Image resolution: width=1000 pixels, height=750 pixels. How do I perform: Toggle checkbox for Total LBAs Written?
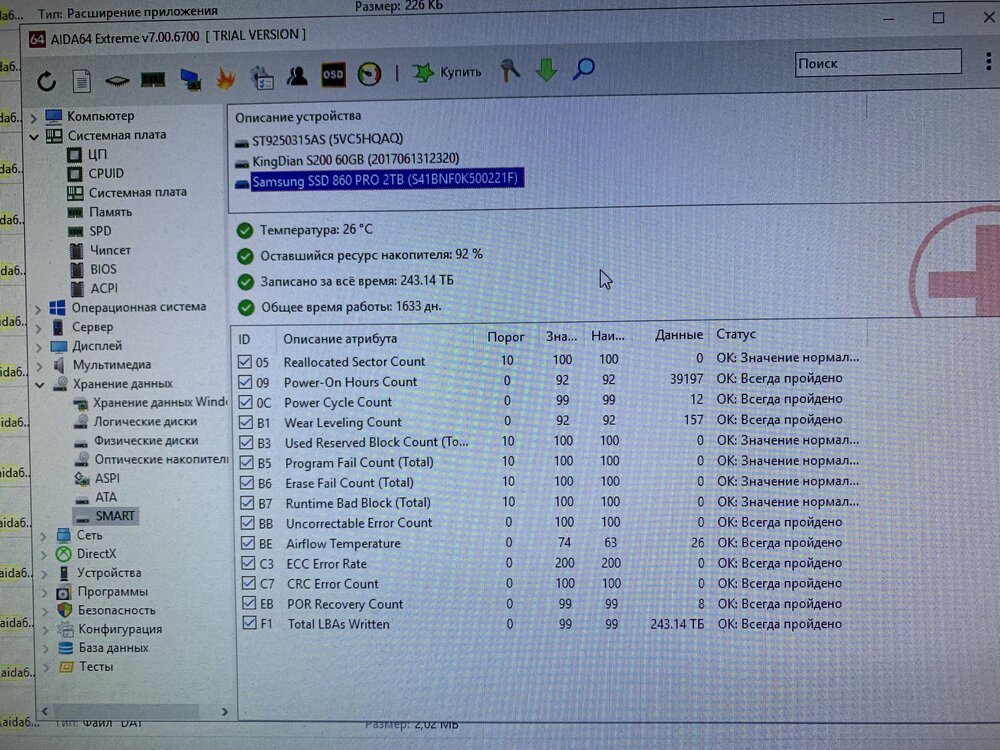coord(249,623)
